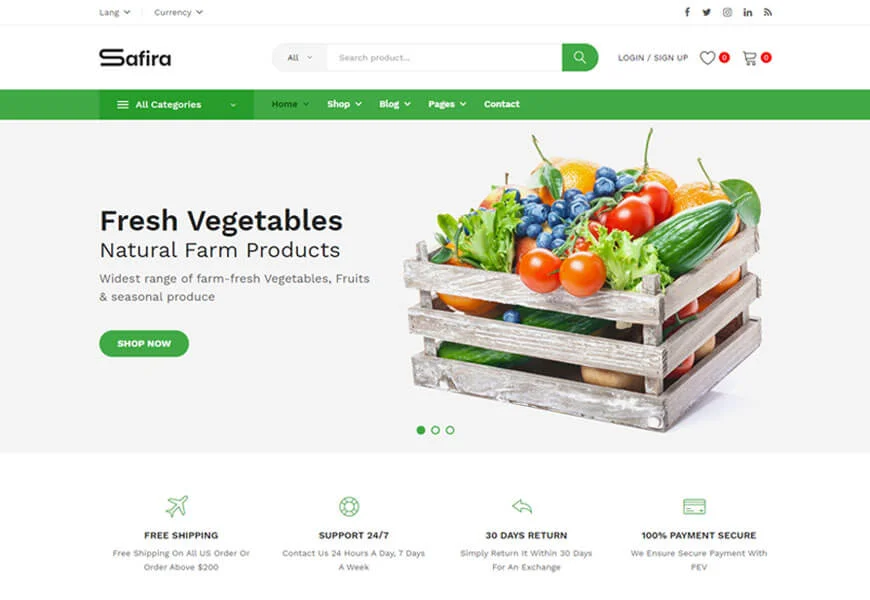Open the Shop menu

344,104
